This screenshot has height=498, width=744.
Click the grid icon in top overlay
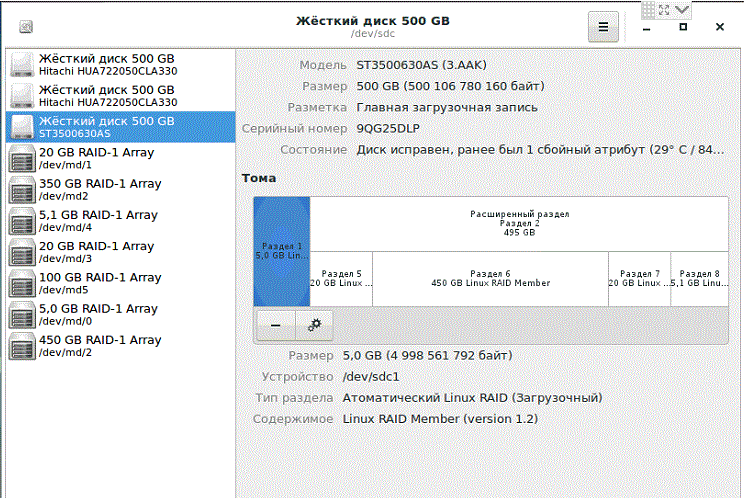(648, 9)
